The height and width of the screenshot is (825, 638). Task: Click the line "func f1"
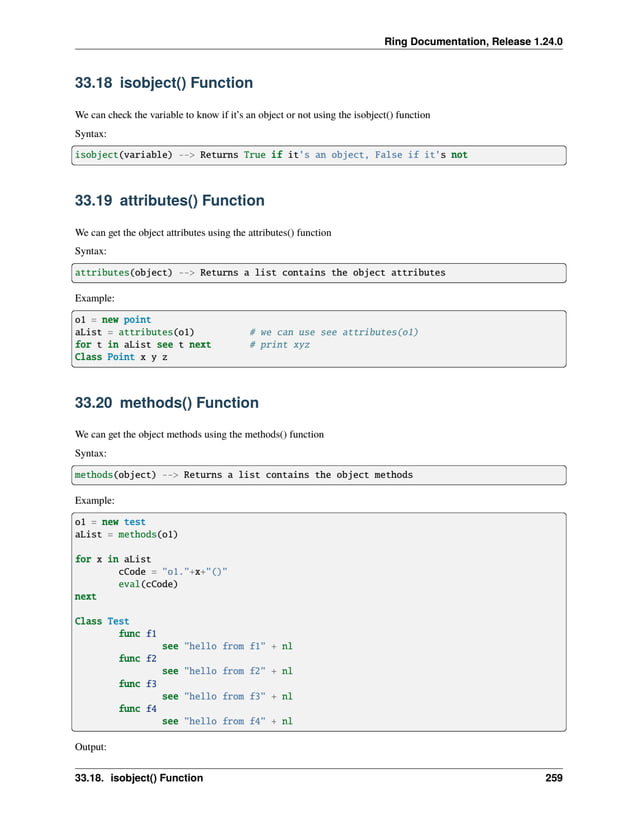coord(137,634)
